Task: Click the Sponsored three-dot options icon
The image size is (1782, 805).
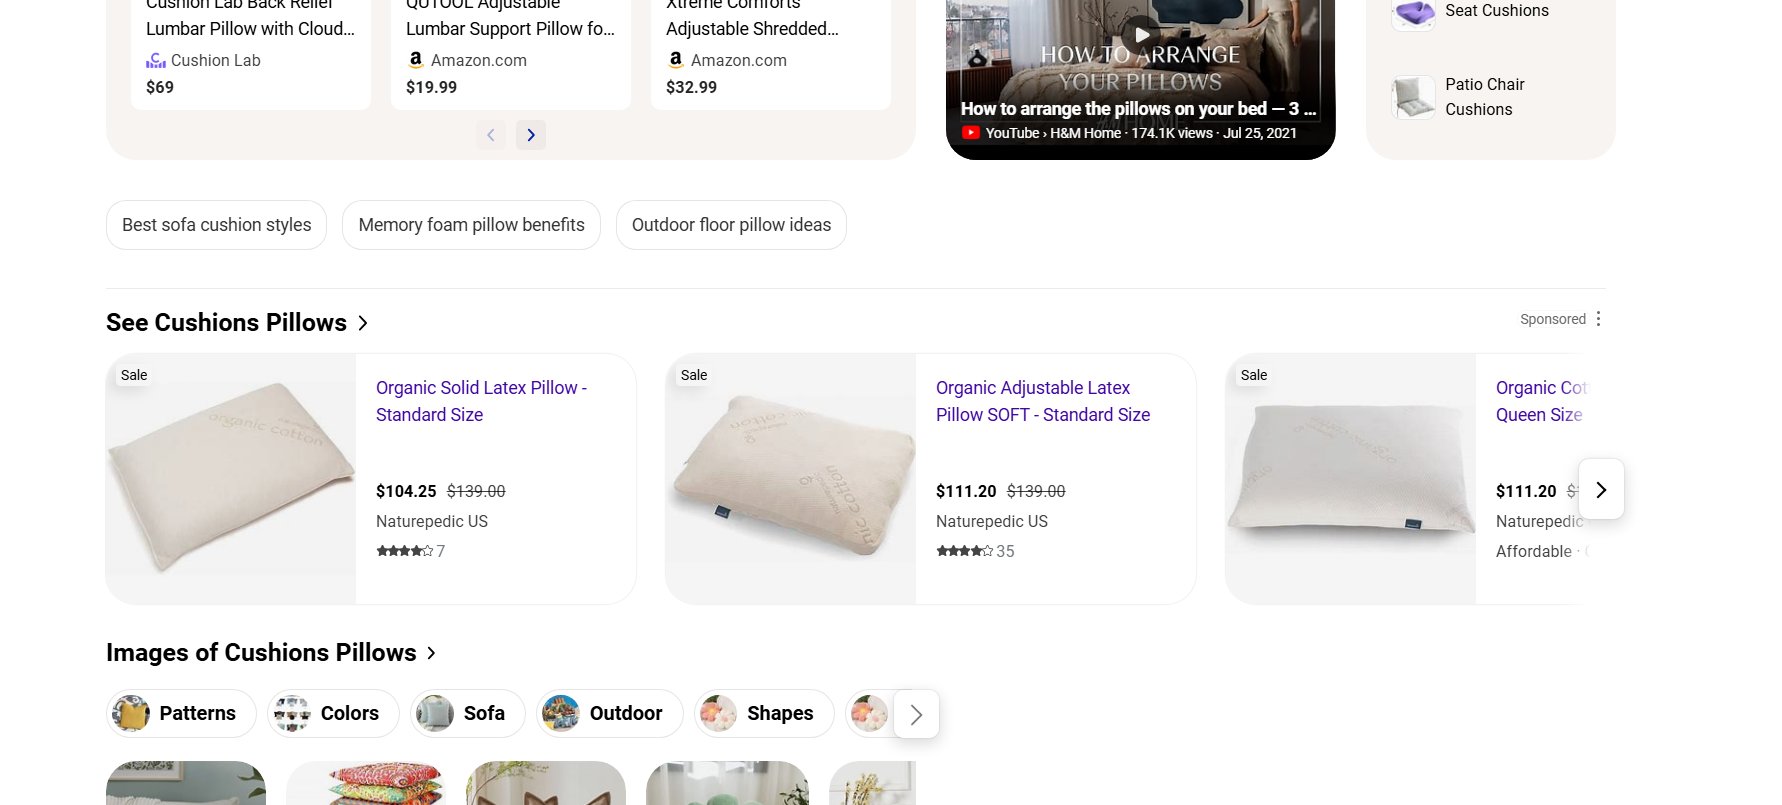Action: (x=1598, y=319)
